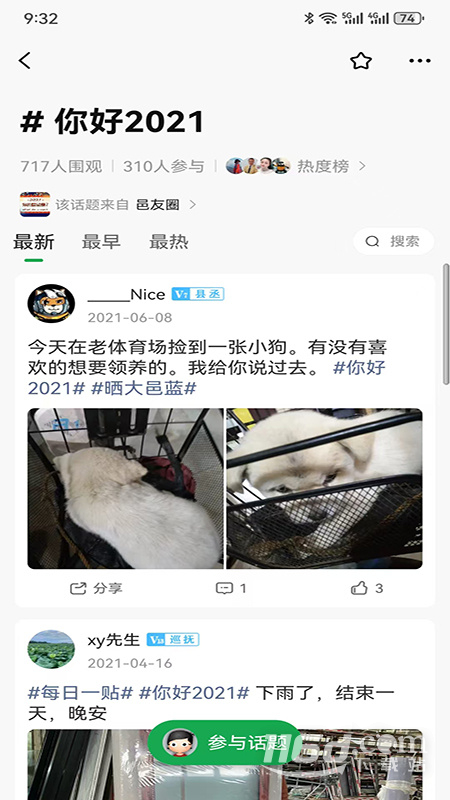Screen dimensions: 450x800
Task: Switch to the 最新 tab
Action: [34, 242]
